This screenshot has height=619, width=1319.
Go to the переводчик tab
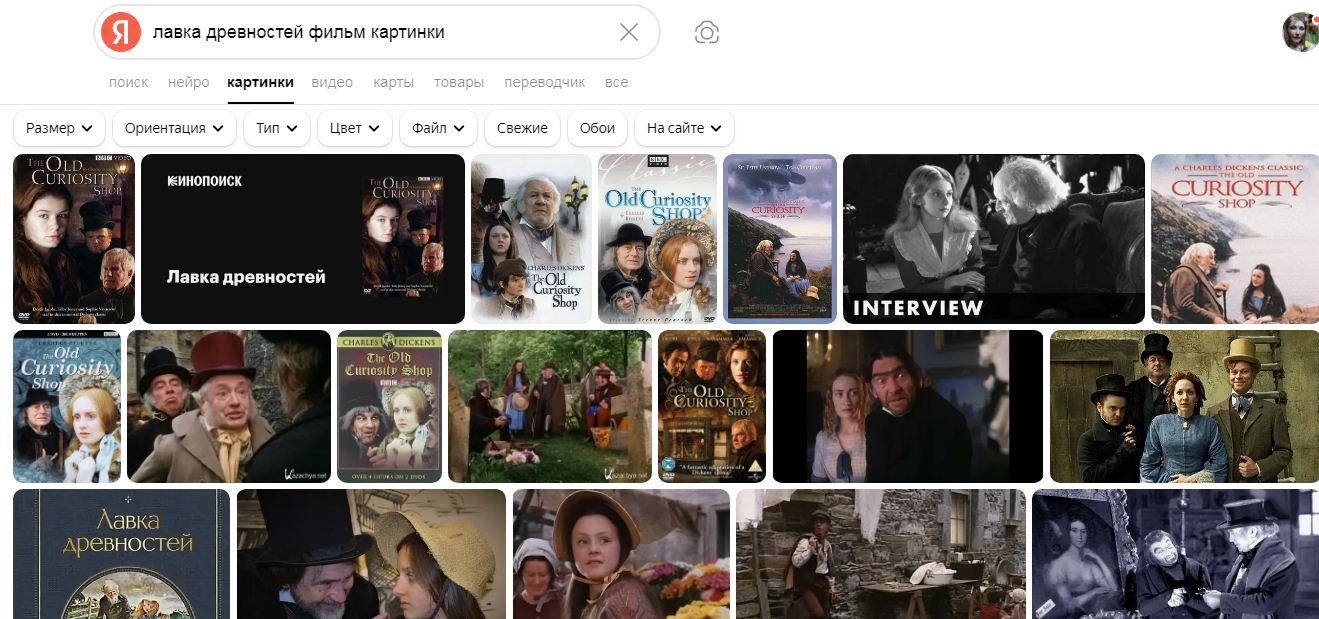(545, 82)
